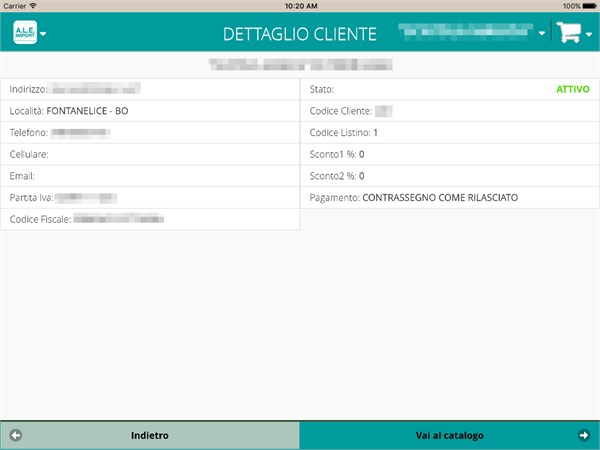Click the right arrow icon on Vai al catalogo
600x450 pixels.
(x=584, y=436)
